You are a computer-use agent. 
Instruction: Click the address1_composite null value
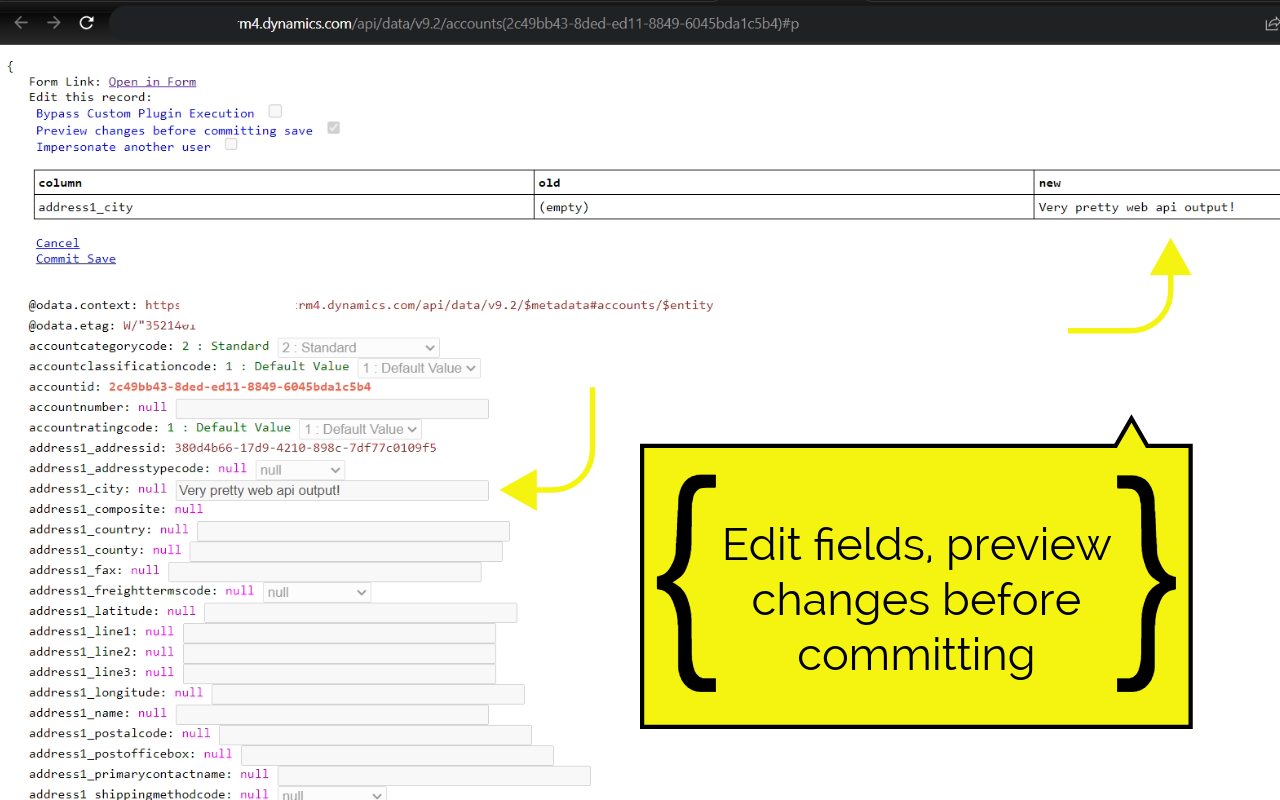(x=188, y=509)
